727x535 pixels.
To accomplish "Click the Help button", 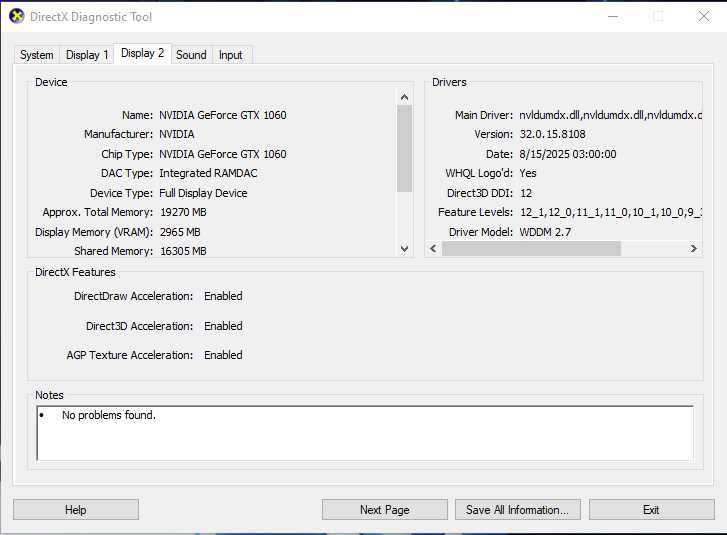I will 76,510.
